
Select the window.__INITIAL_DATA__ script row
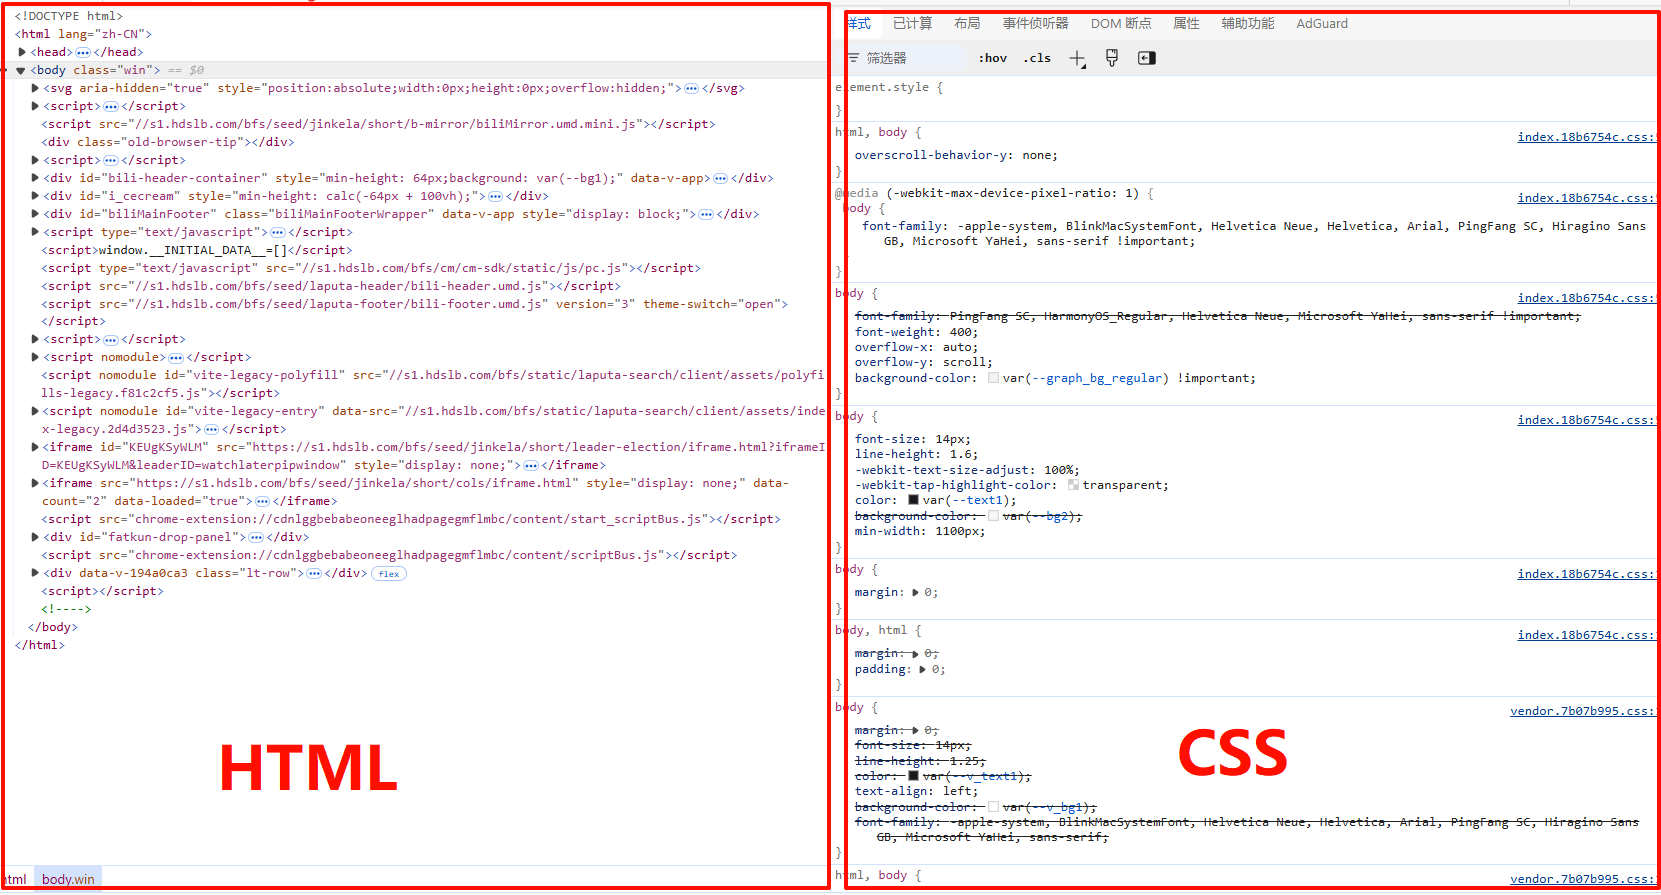click(x=197, y=250)
